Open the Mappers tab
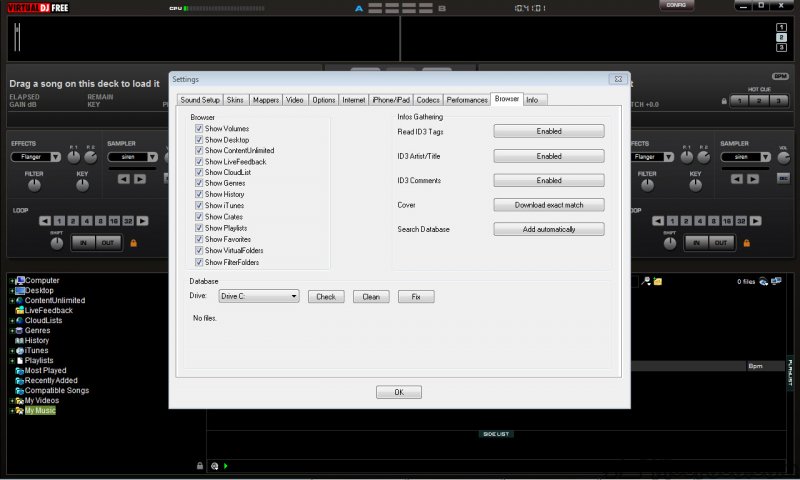This screenshot has height=480, width=800. (x=266, y=100)
